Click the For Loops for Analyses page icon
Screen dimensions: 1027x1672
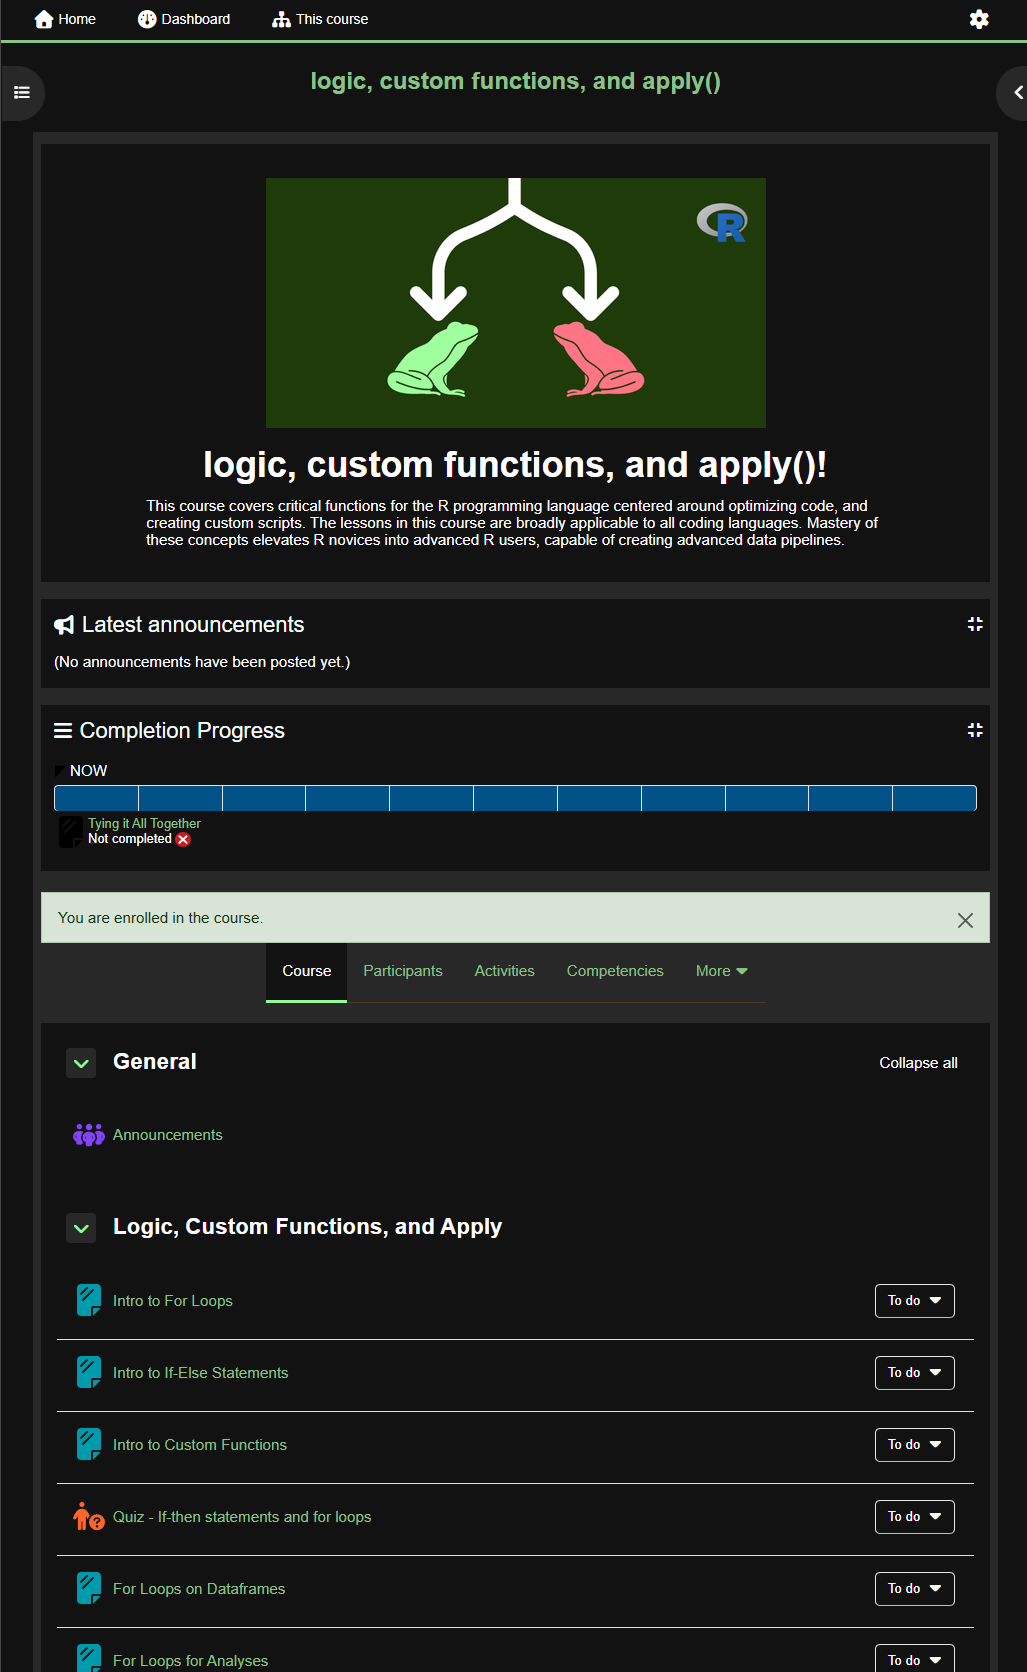(89, 1659)
